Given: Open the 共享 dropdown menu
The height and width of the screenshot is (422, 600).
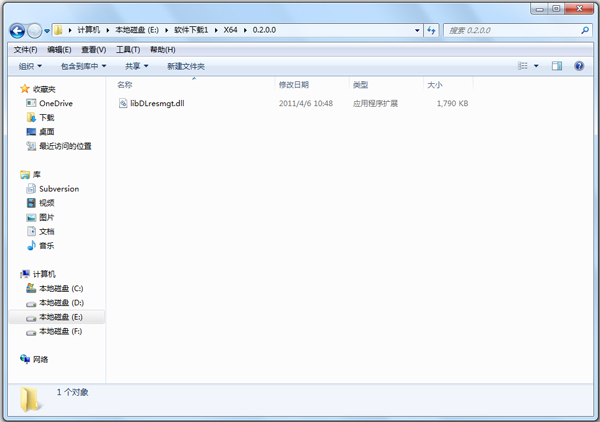Looking at the screenshot, I should click(x=137, y=66).
